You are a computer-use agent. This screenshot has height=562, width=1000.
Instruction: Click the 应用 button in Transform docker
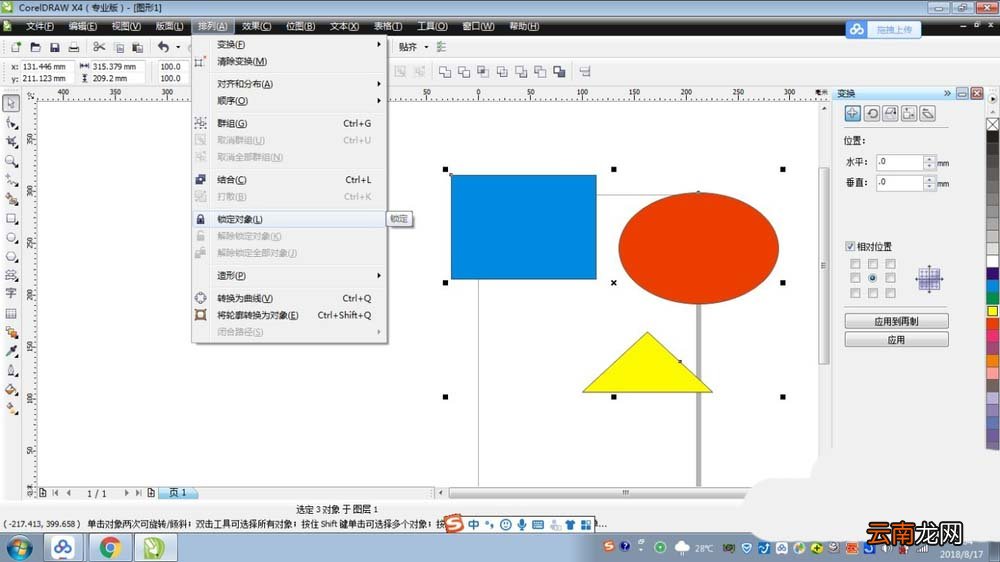896,340
